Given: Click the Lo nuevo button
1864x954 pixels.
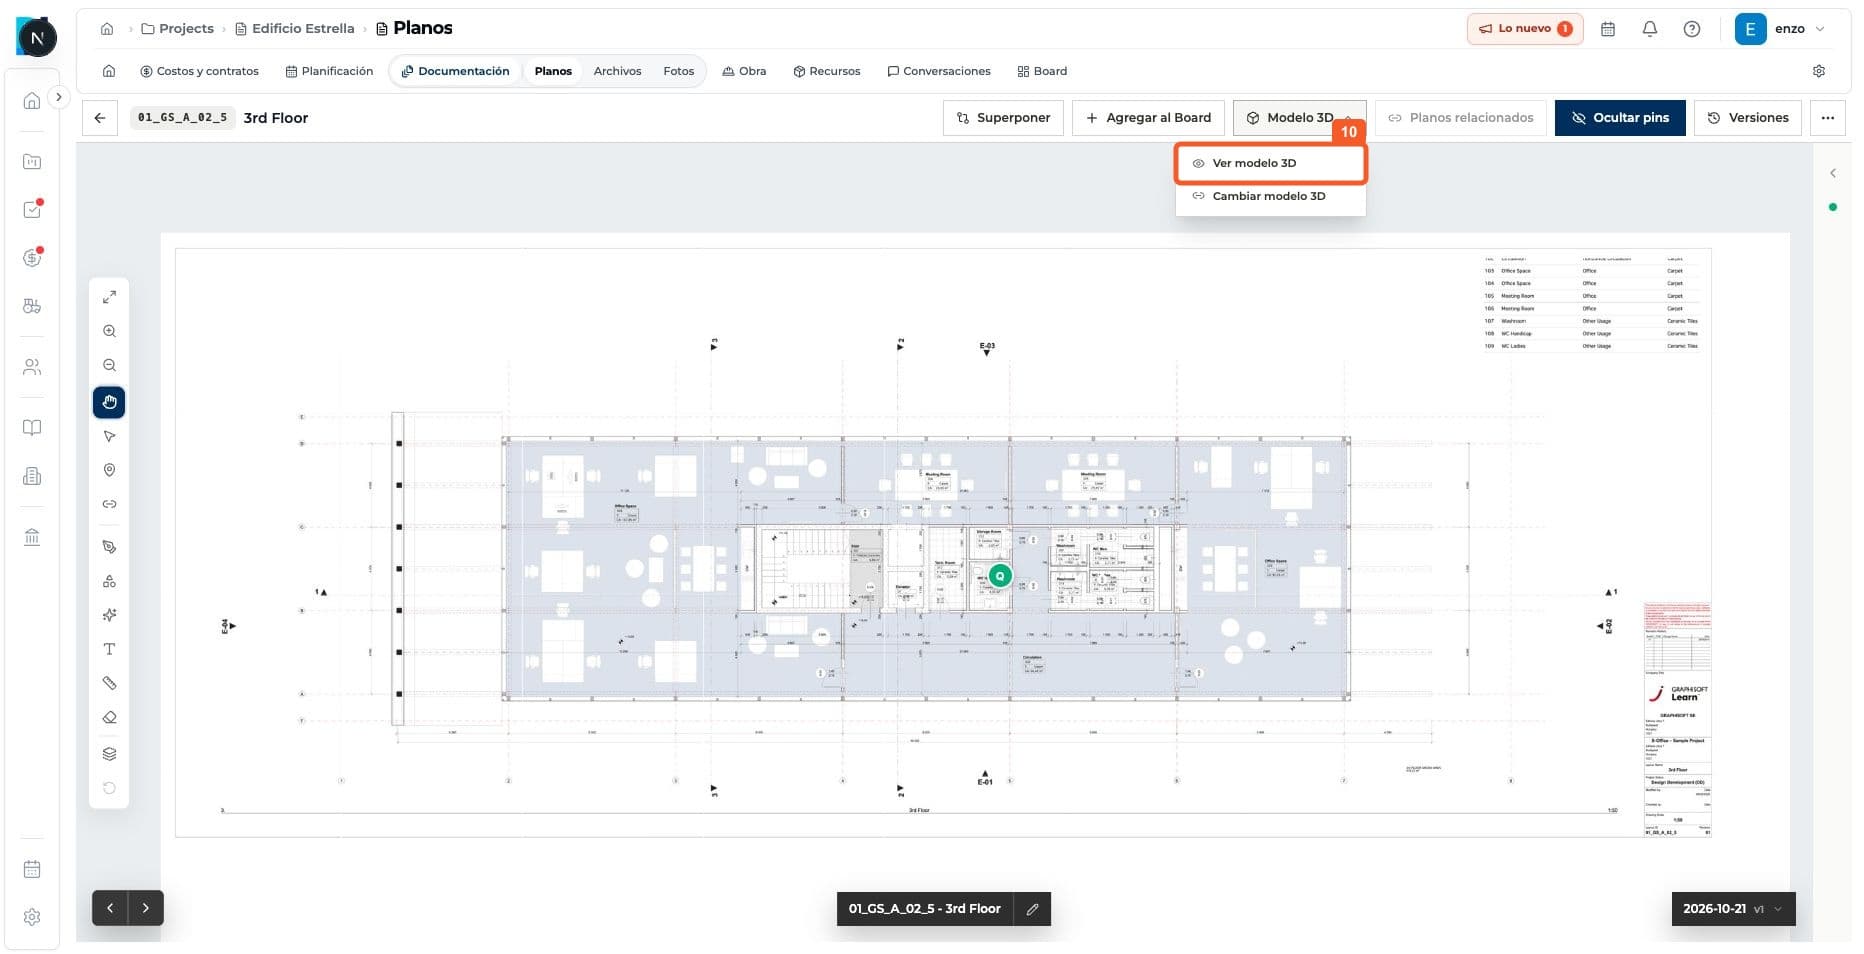Looking at the screenshot, I should click(1526, 29).
